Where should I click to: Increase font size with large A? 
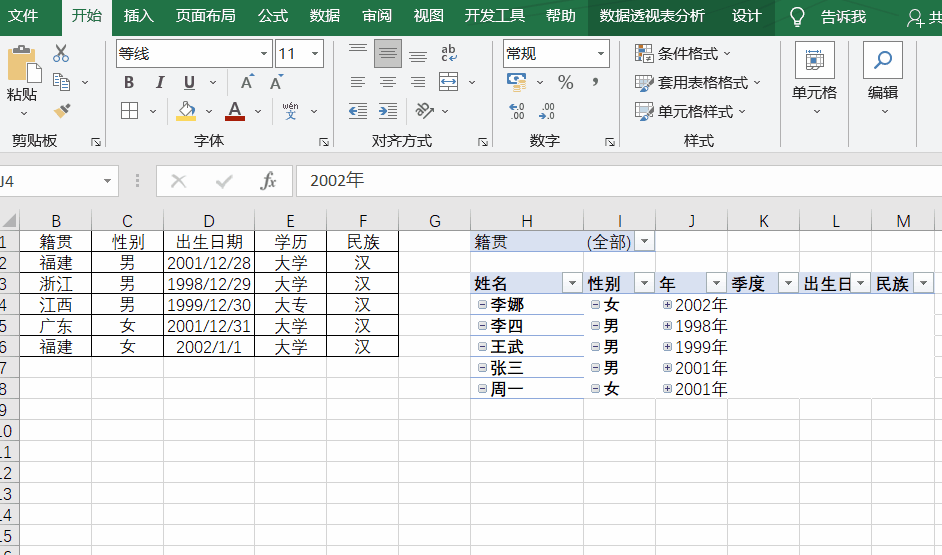point(247,82)
